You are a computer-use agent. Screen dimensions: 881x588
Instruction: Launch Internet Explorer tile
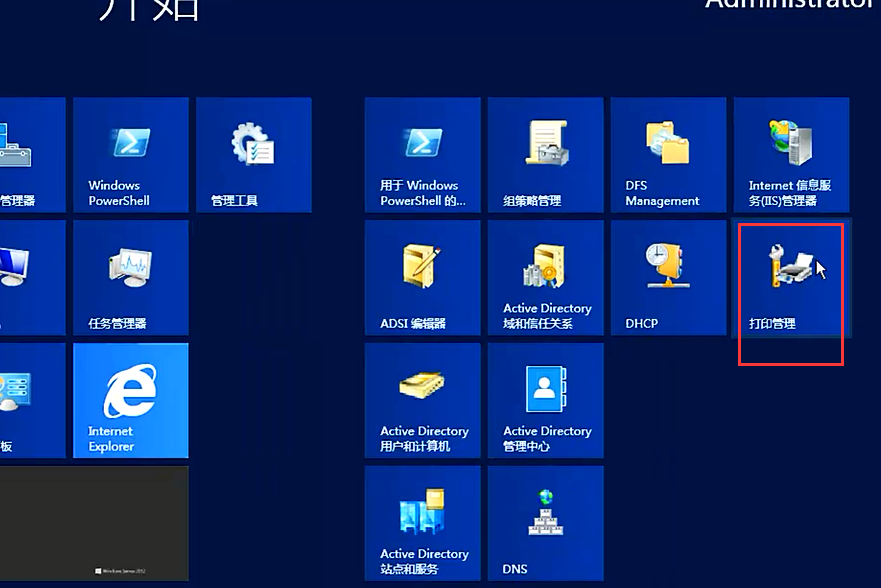[x=131, y=401]
